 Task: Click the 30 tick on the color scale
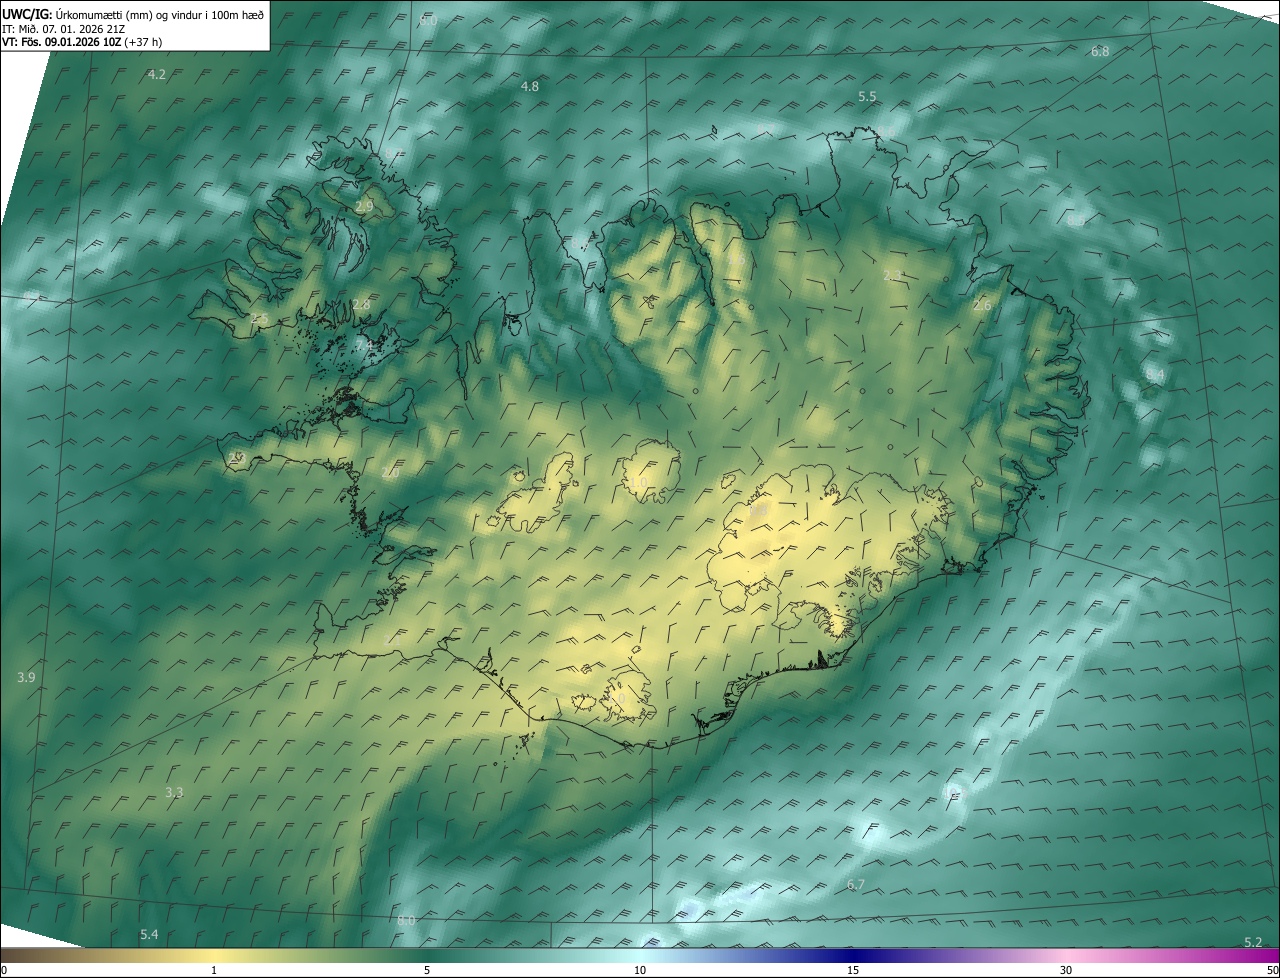1066,970
